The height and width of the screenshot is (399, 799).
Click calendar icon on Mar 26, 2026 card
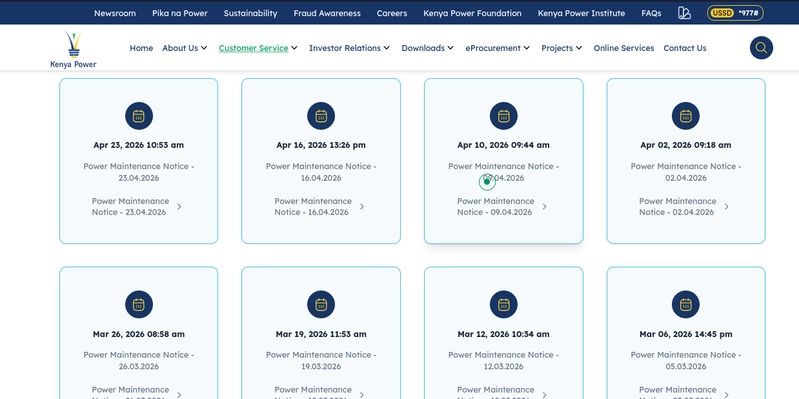139,305
